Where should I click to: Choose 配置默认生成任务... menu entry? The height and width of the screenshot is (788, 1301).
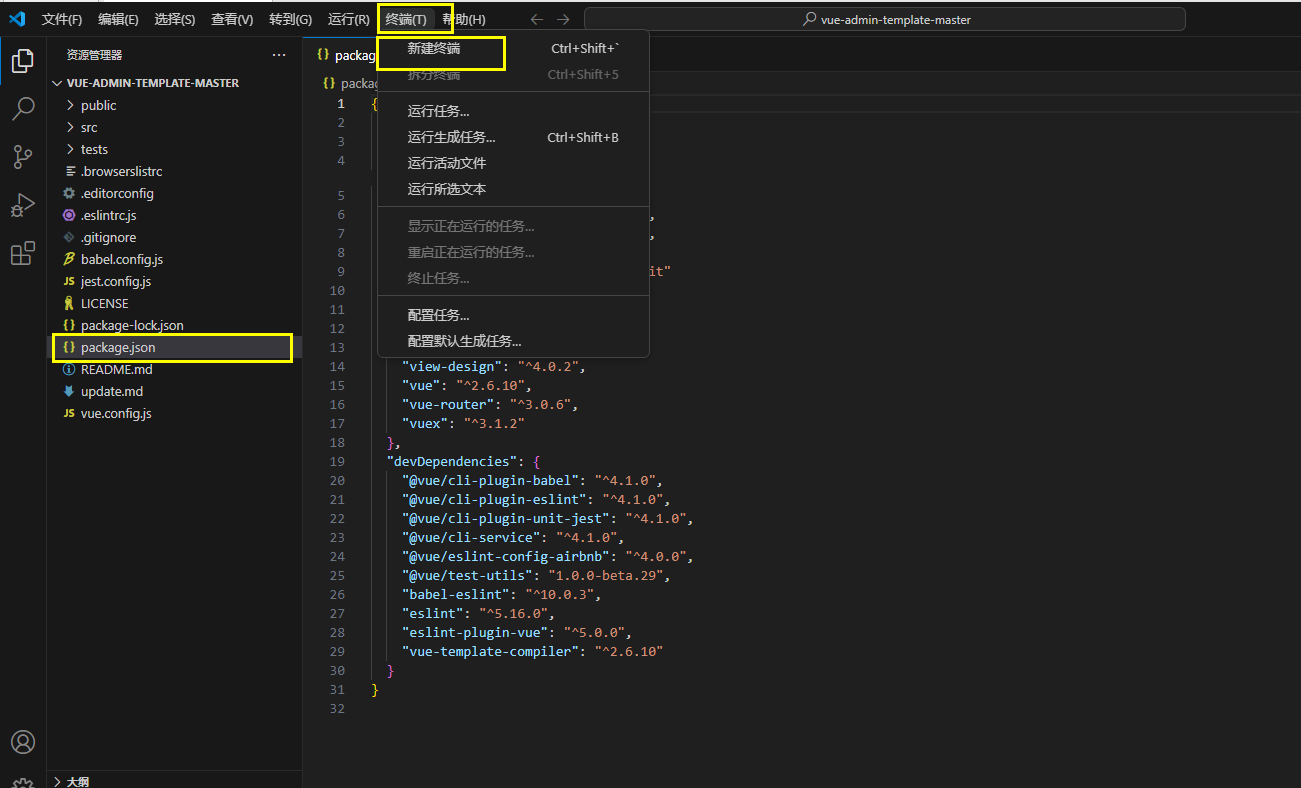513,341
